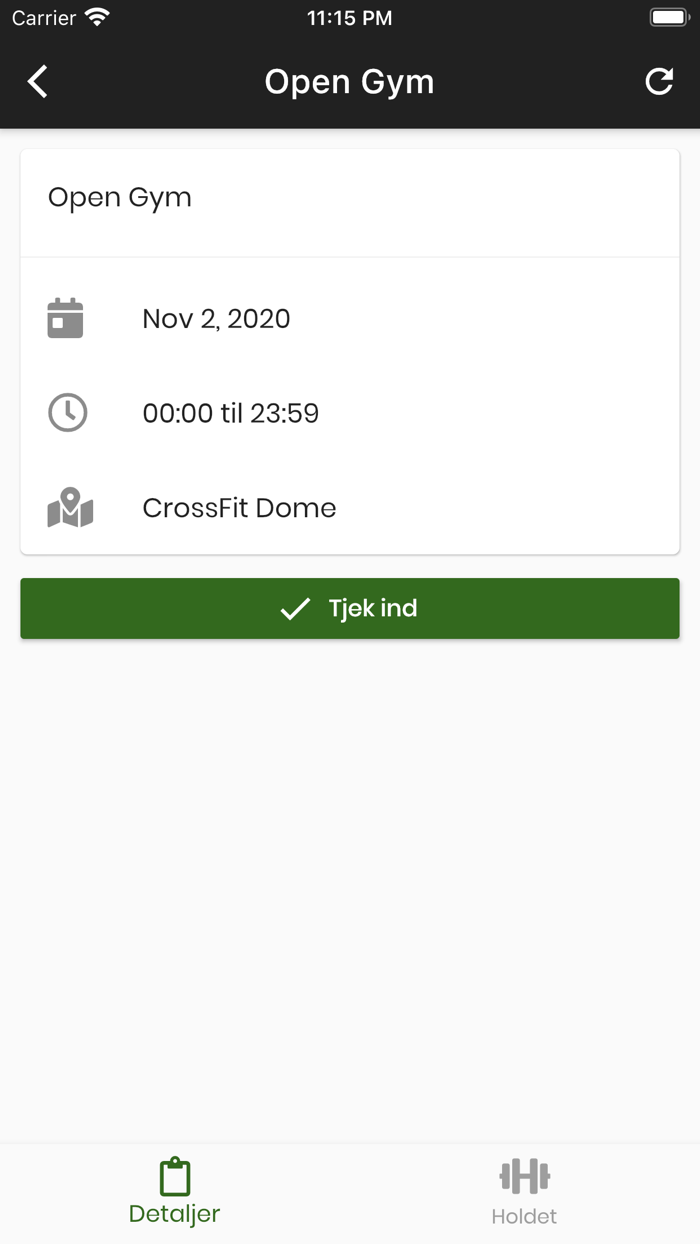Tap the clock icon beside the class times
Image resolution: width=700 pixels, height=1244 pixels.
click(66, 412)
